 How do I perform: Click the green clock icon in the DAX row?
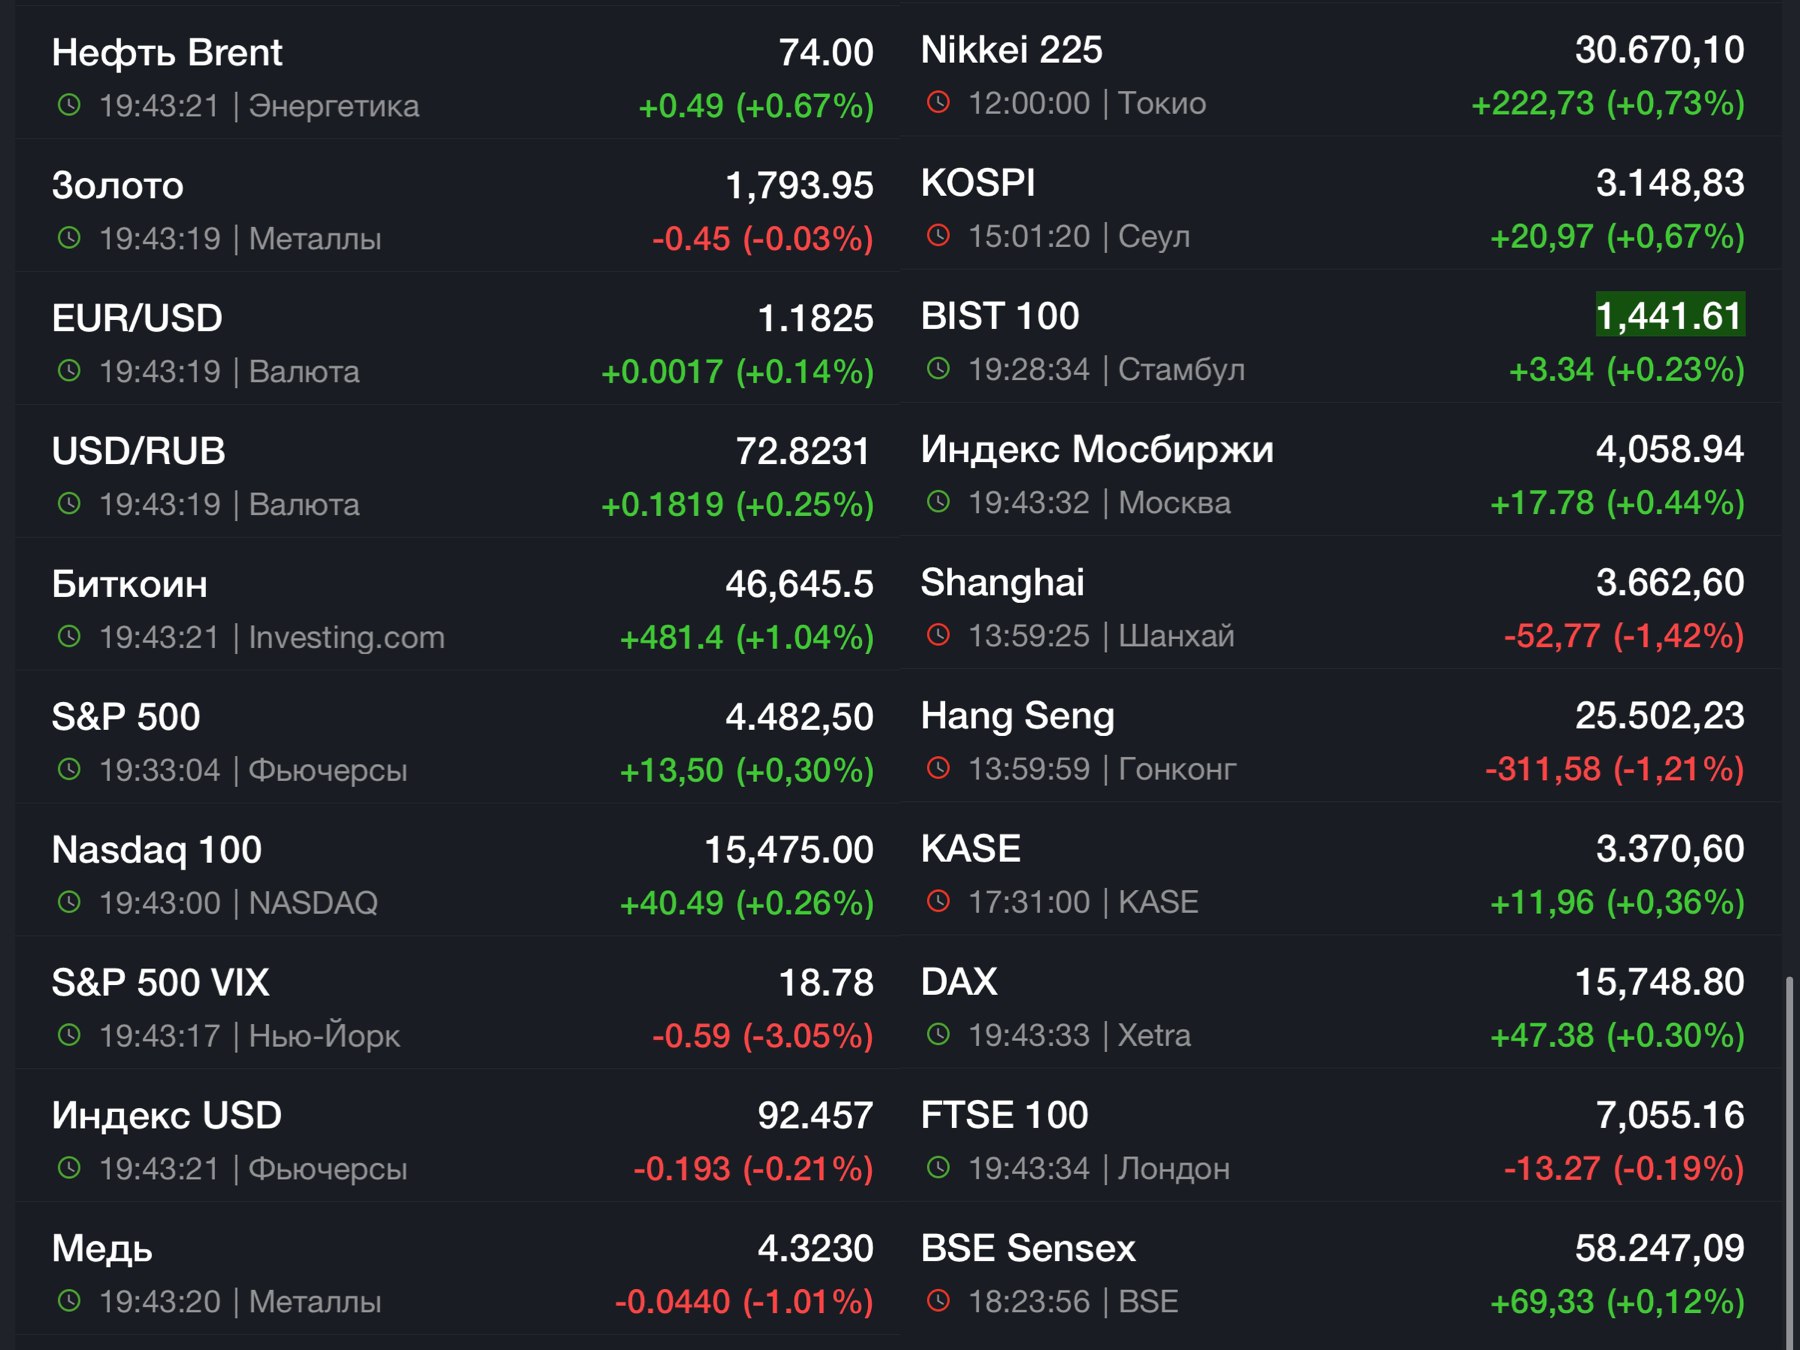(938, 1035)
